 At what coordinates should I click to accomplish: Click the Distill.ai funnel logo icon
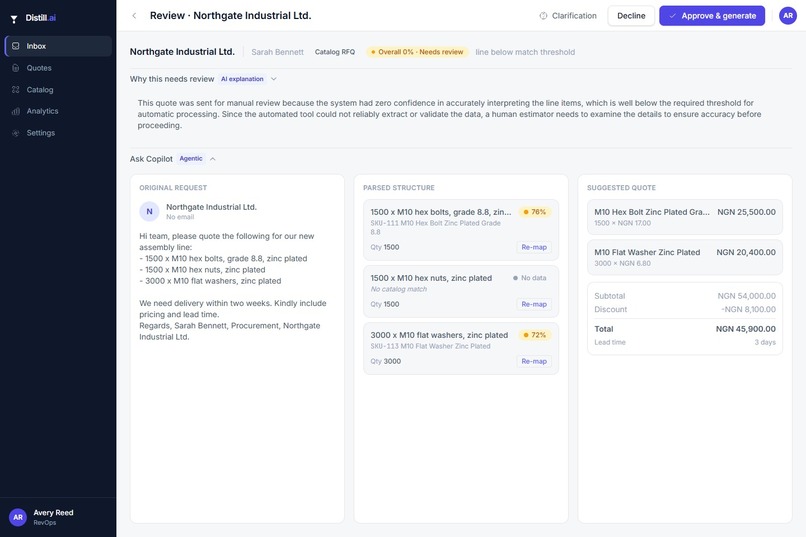[x=14, y=19]
